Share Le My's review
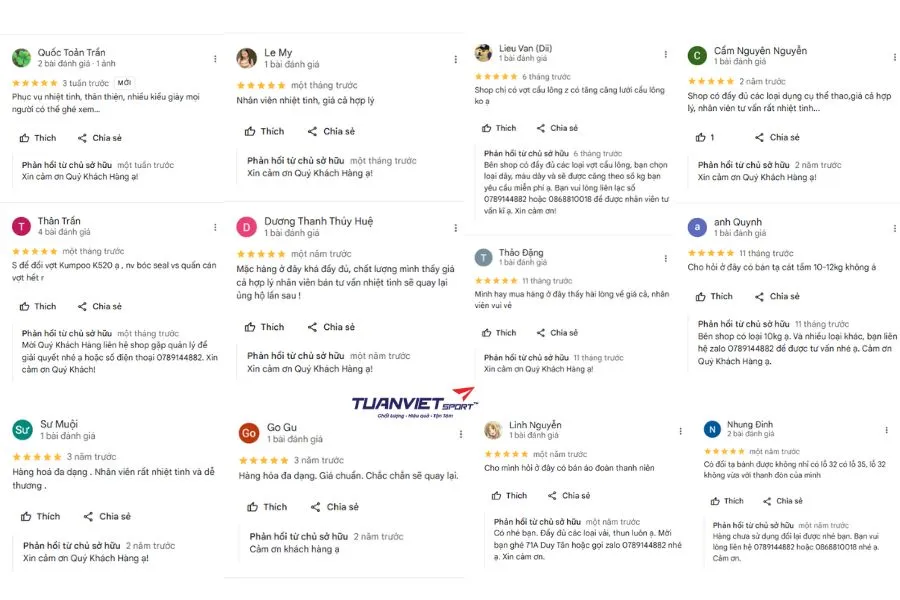This screenshot has height=600, width=900. coord(330,131)
